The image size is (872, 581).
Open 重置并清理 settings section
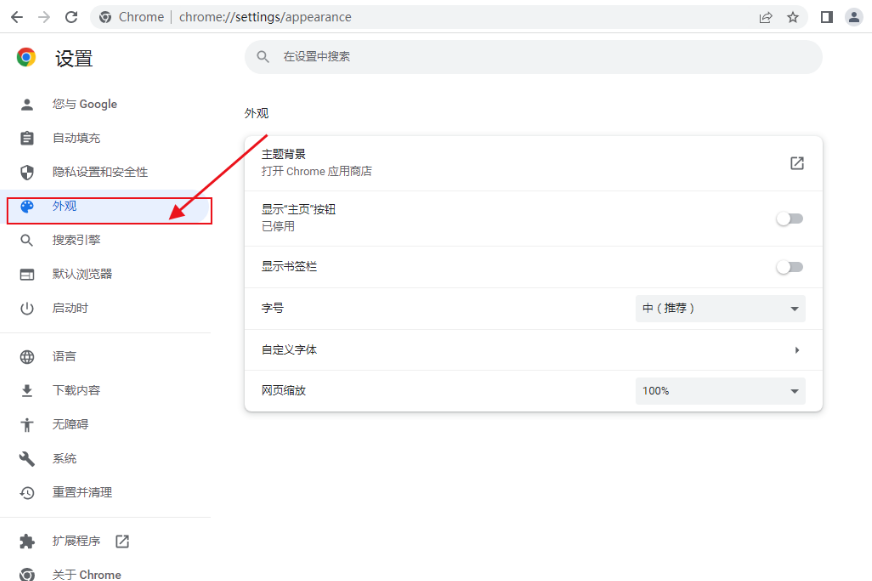pos(82,492)
